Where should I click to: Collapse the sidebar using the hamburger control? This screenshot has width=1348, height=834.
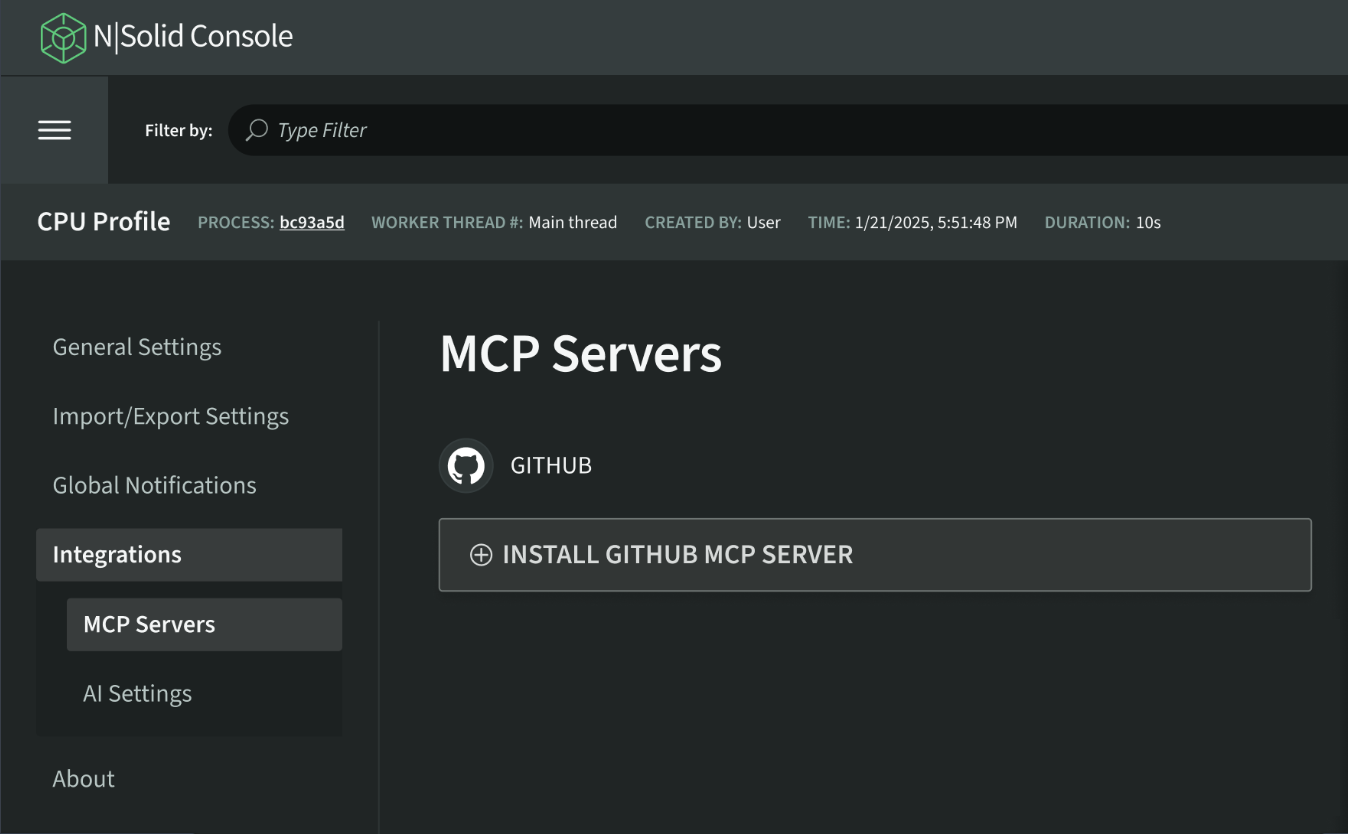pos(55,130)
